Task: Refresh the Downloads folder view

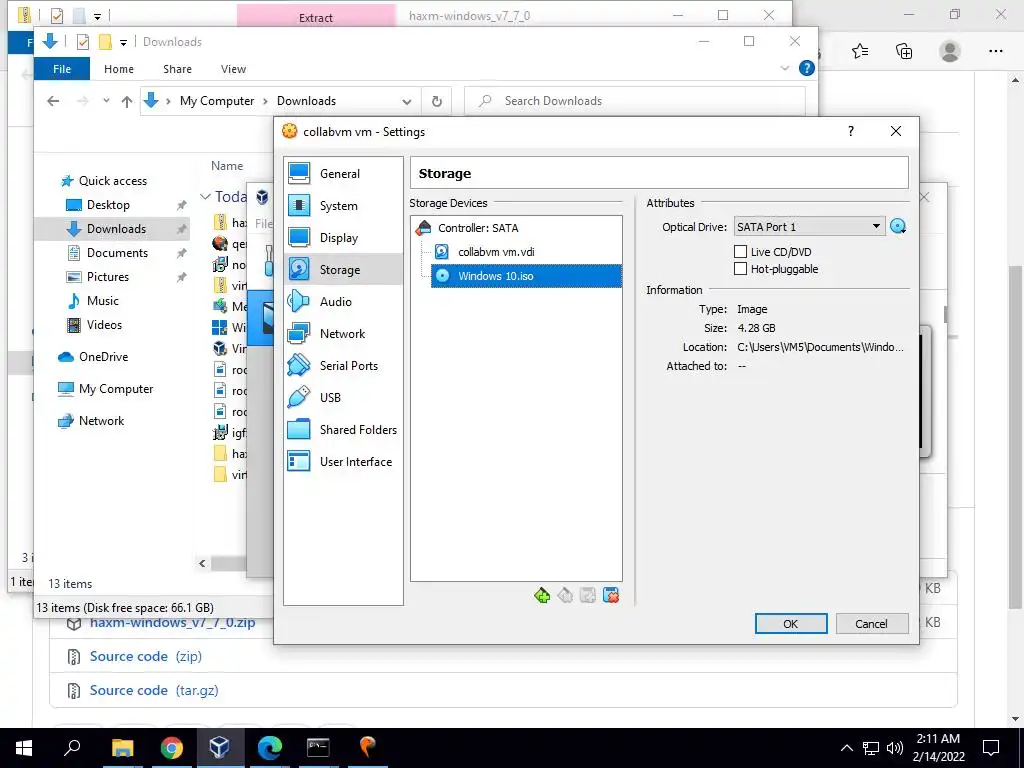Action: click(436, 101)
